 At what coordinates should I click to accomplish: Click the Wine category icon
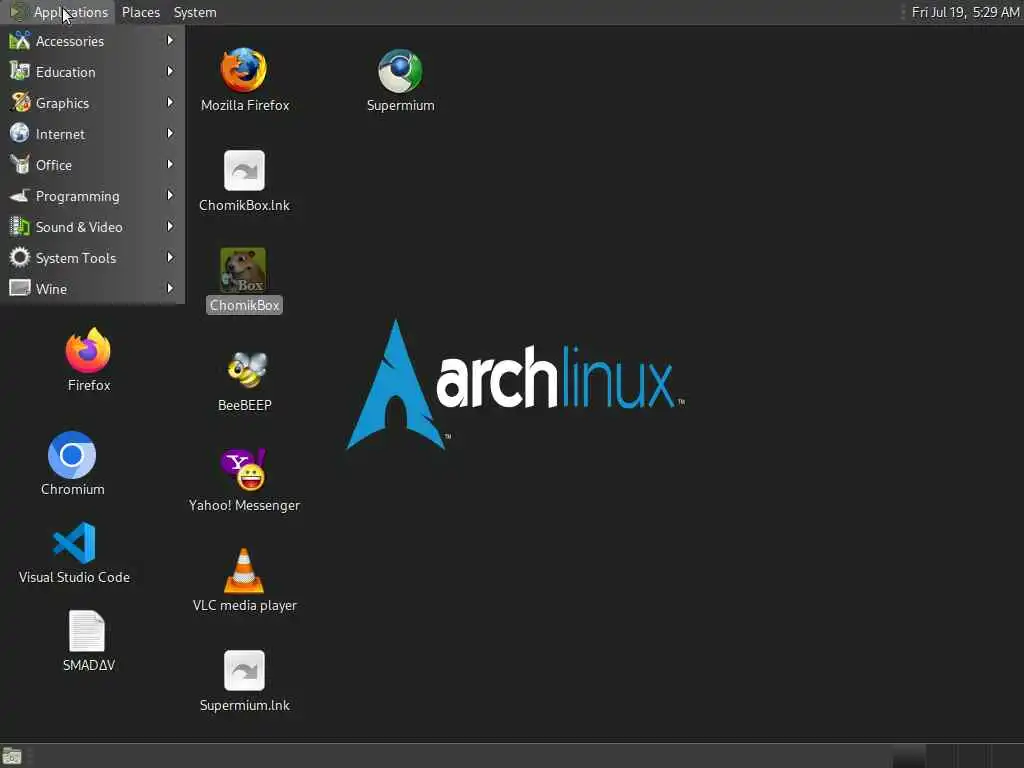20,288
